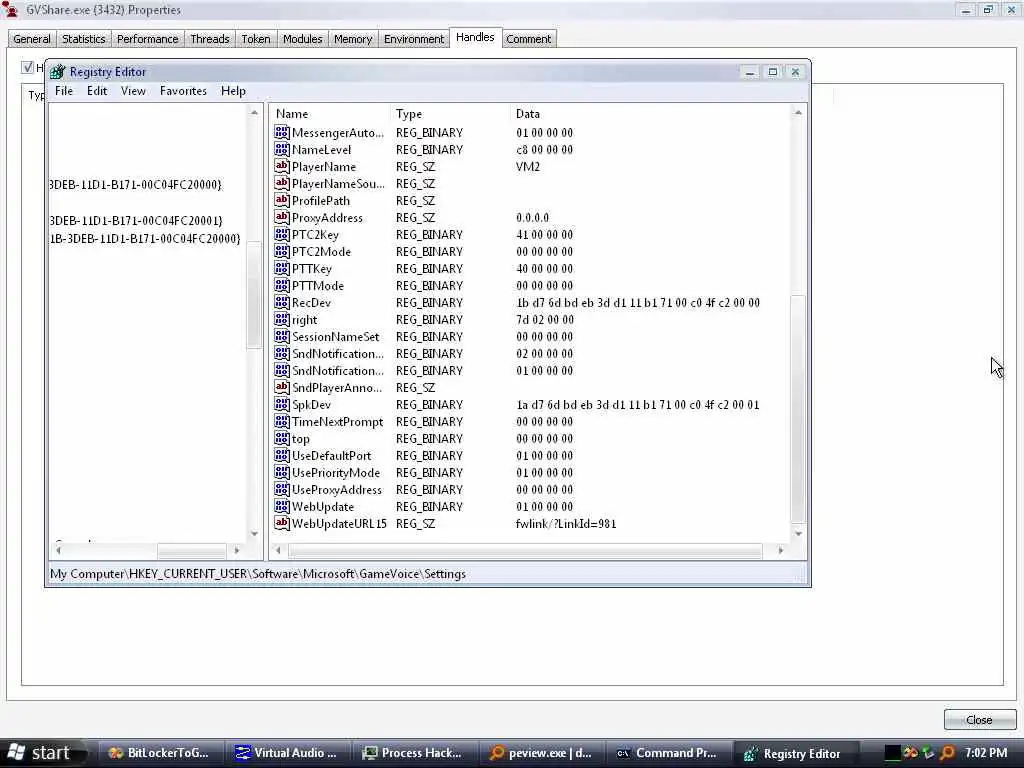Click the SpkDev binary value icon
Image resolution: width=1024 pixels, height=768 pixels.
click(x=281, y=404)
